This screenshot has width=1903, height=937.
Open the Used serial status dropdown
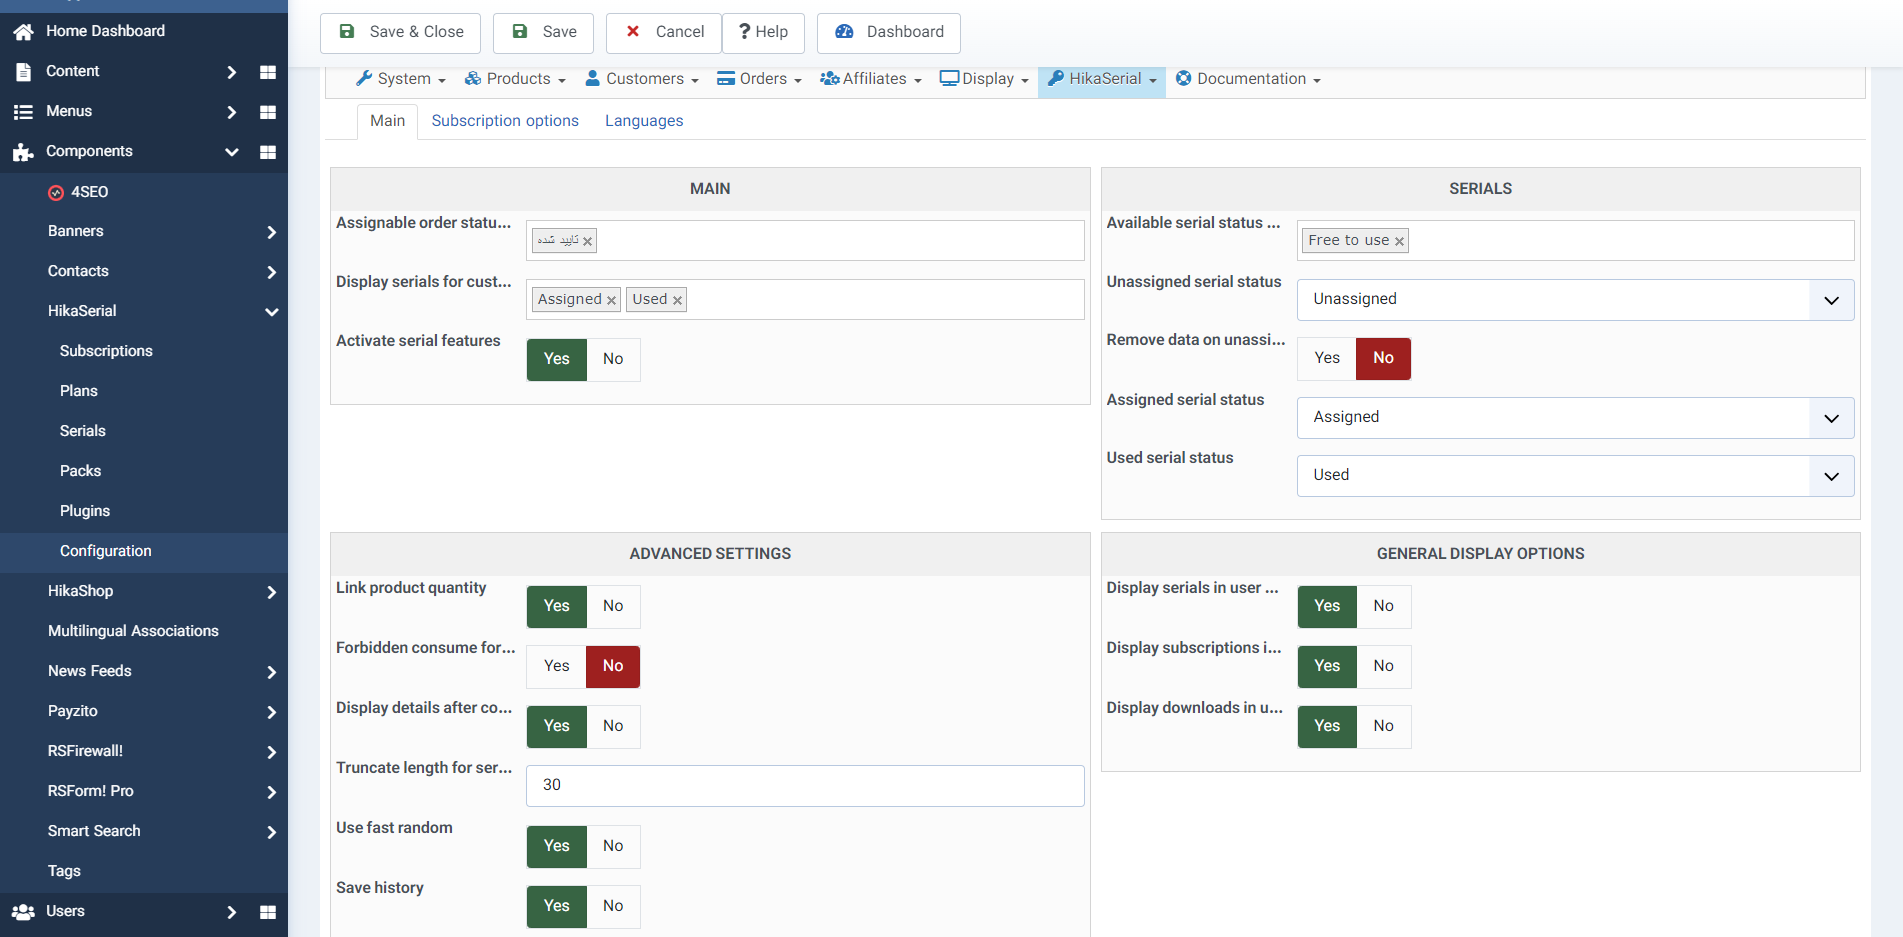[x=1575, y=476]
